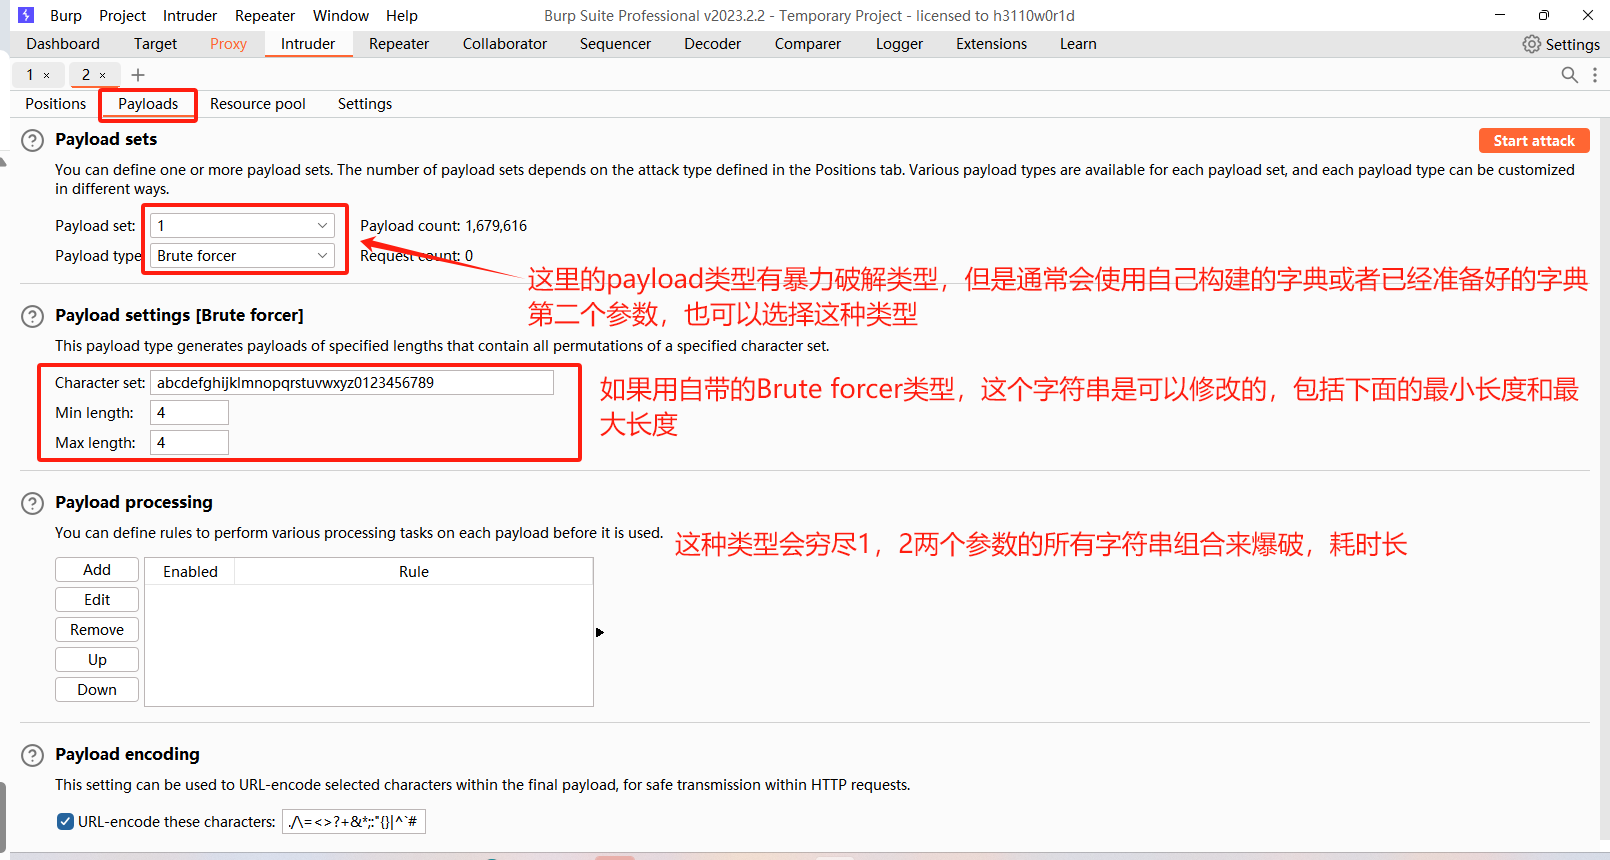Open the Intruder Settings sub-tab
1610x860 pixels.
click(365, 104)
